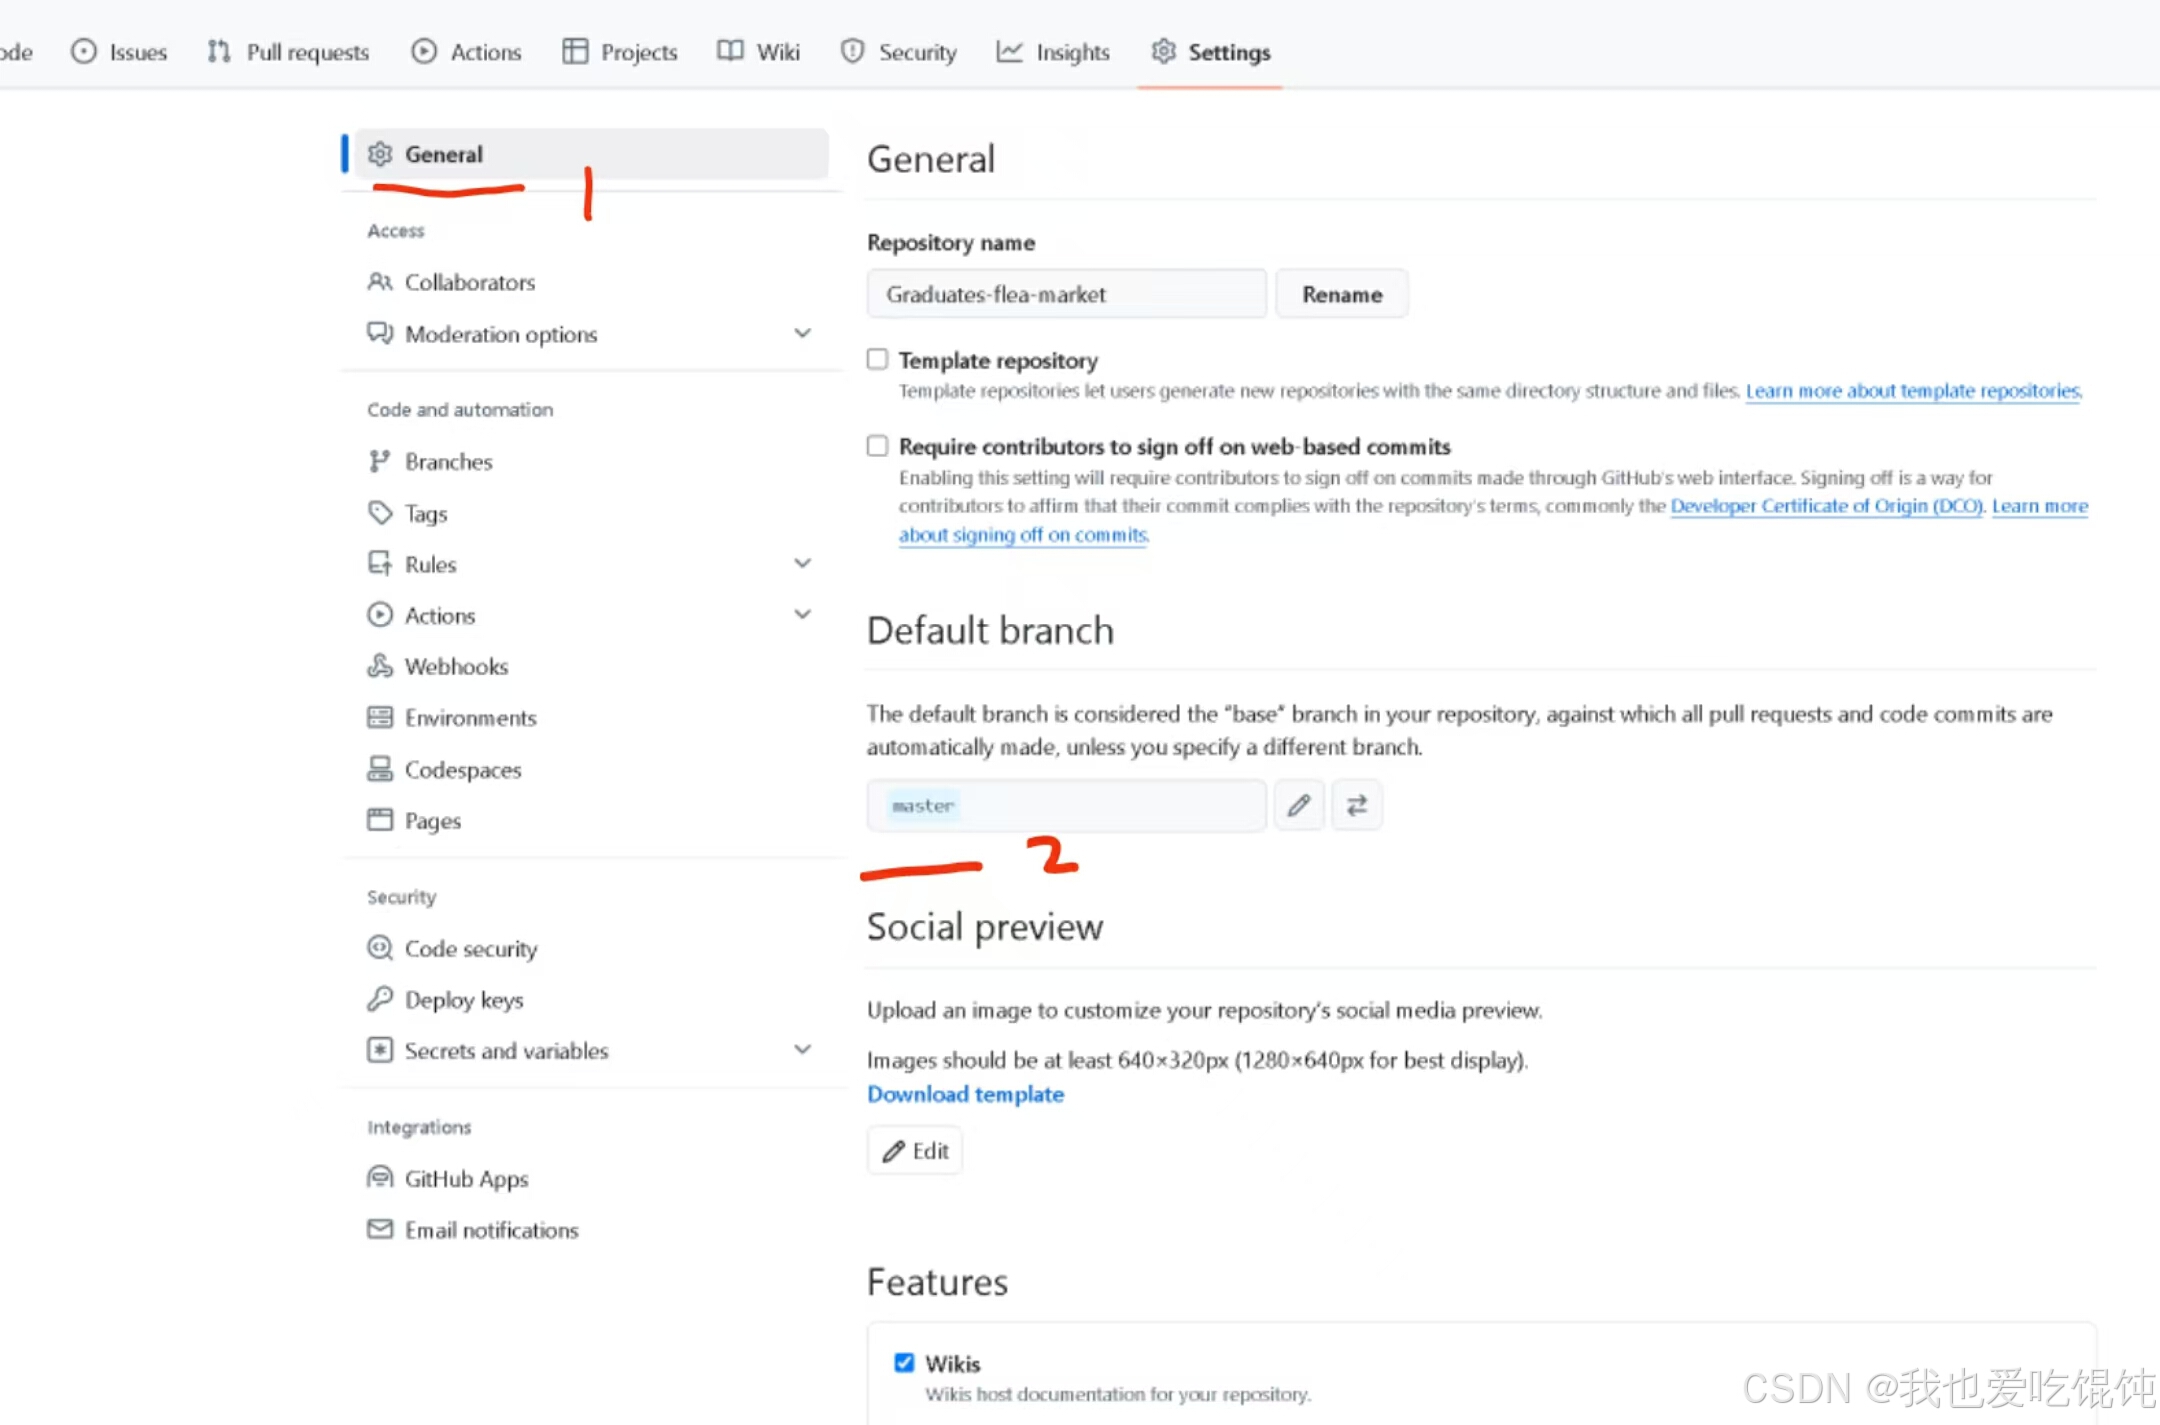
Task: Open Codespaces settings from sidebar
Action: tap(463, 769)
